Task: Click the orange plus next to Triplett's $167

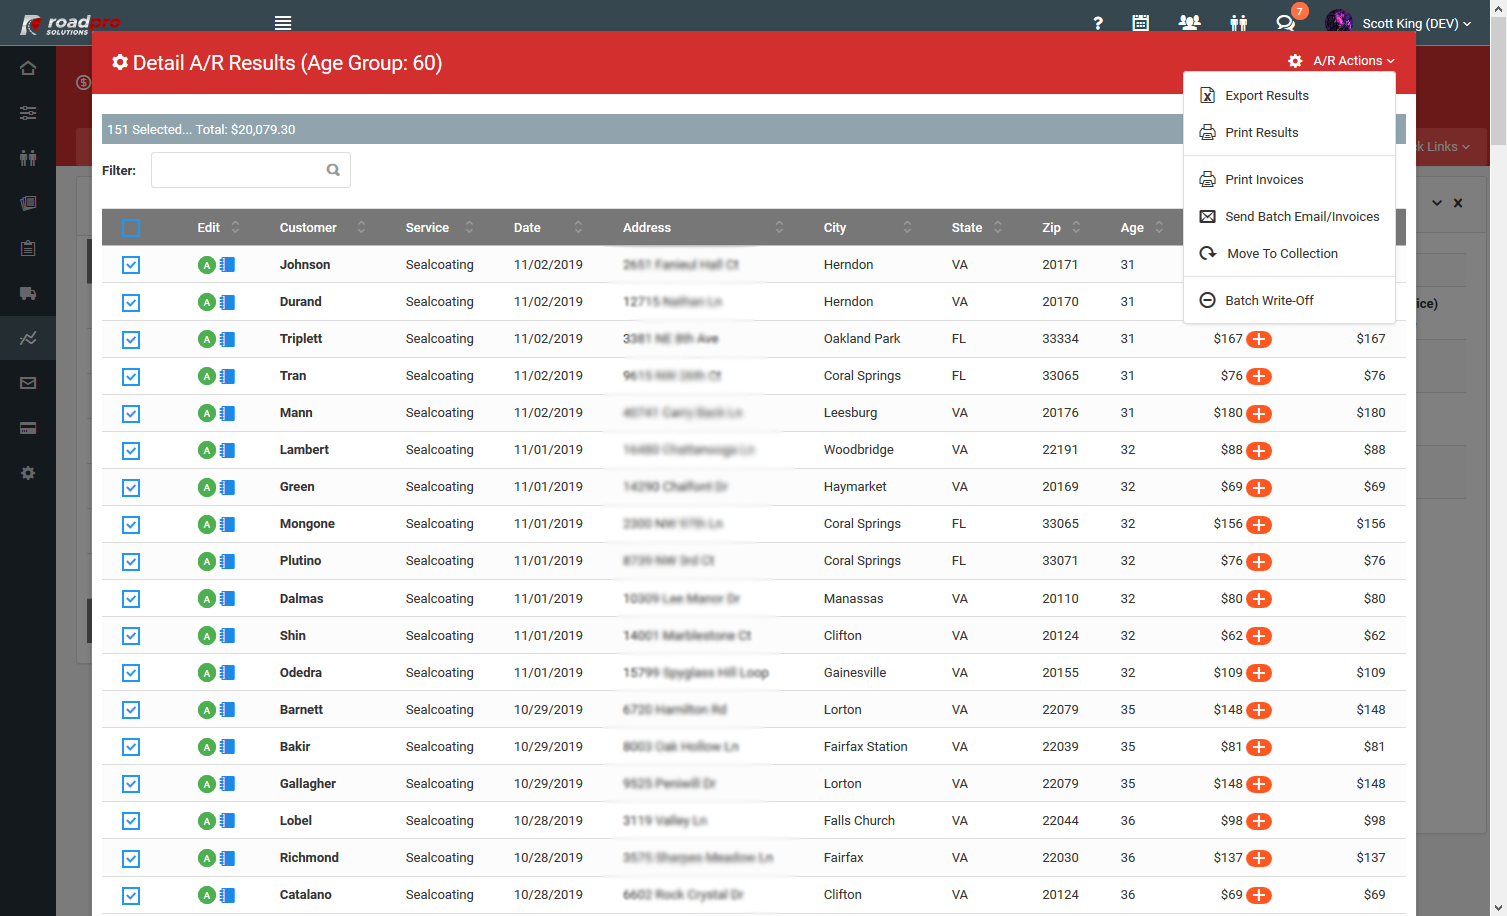Action: tap(1259, 339)
